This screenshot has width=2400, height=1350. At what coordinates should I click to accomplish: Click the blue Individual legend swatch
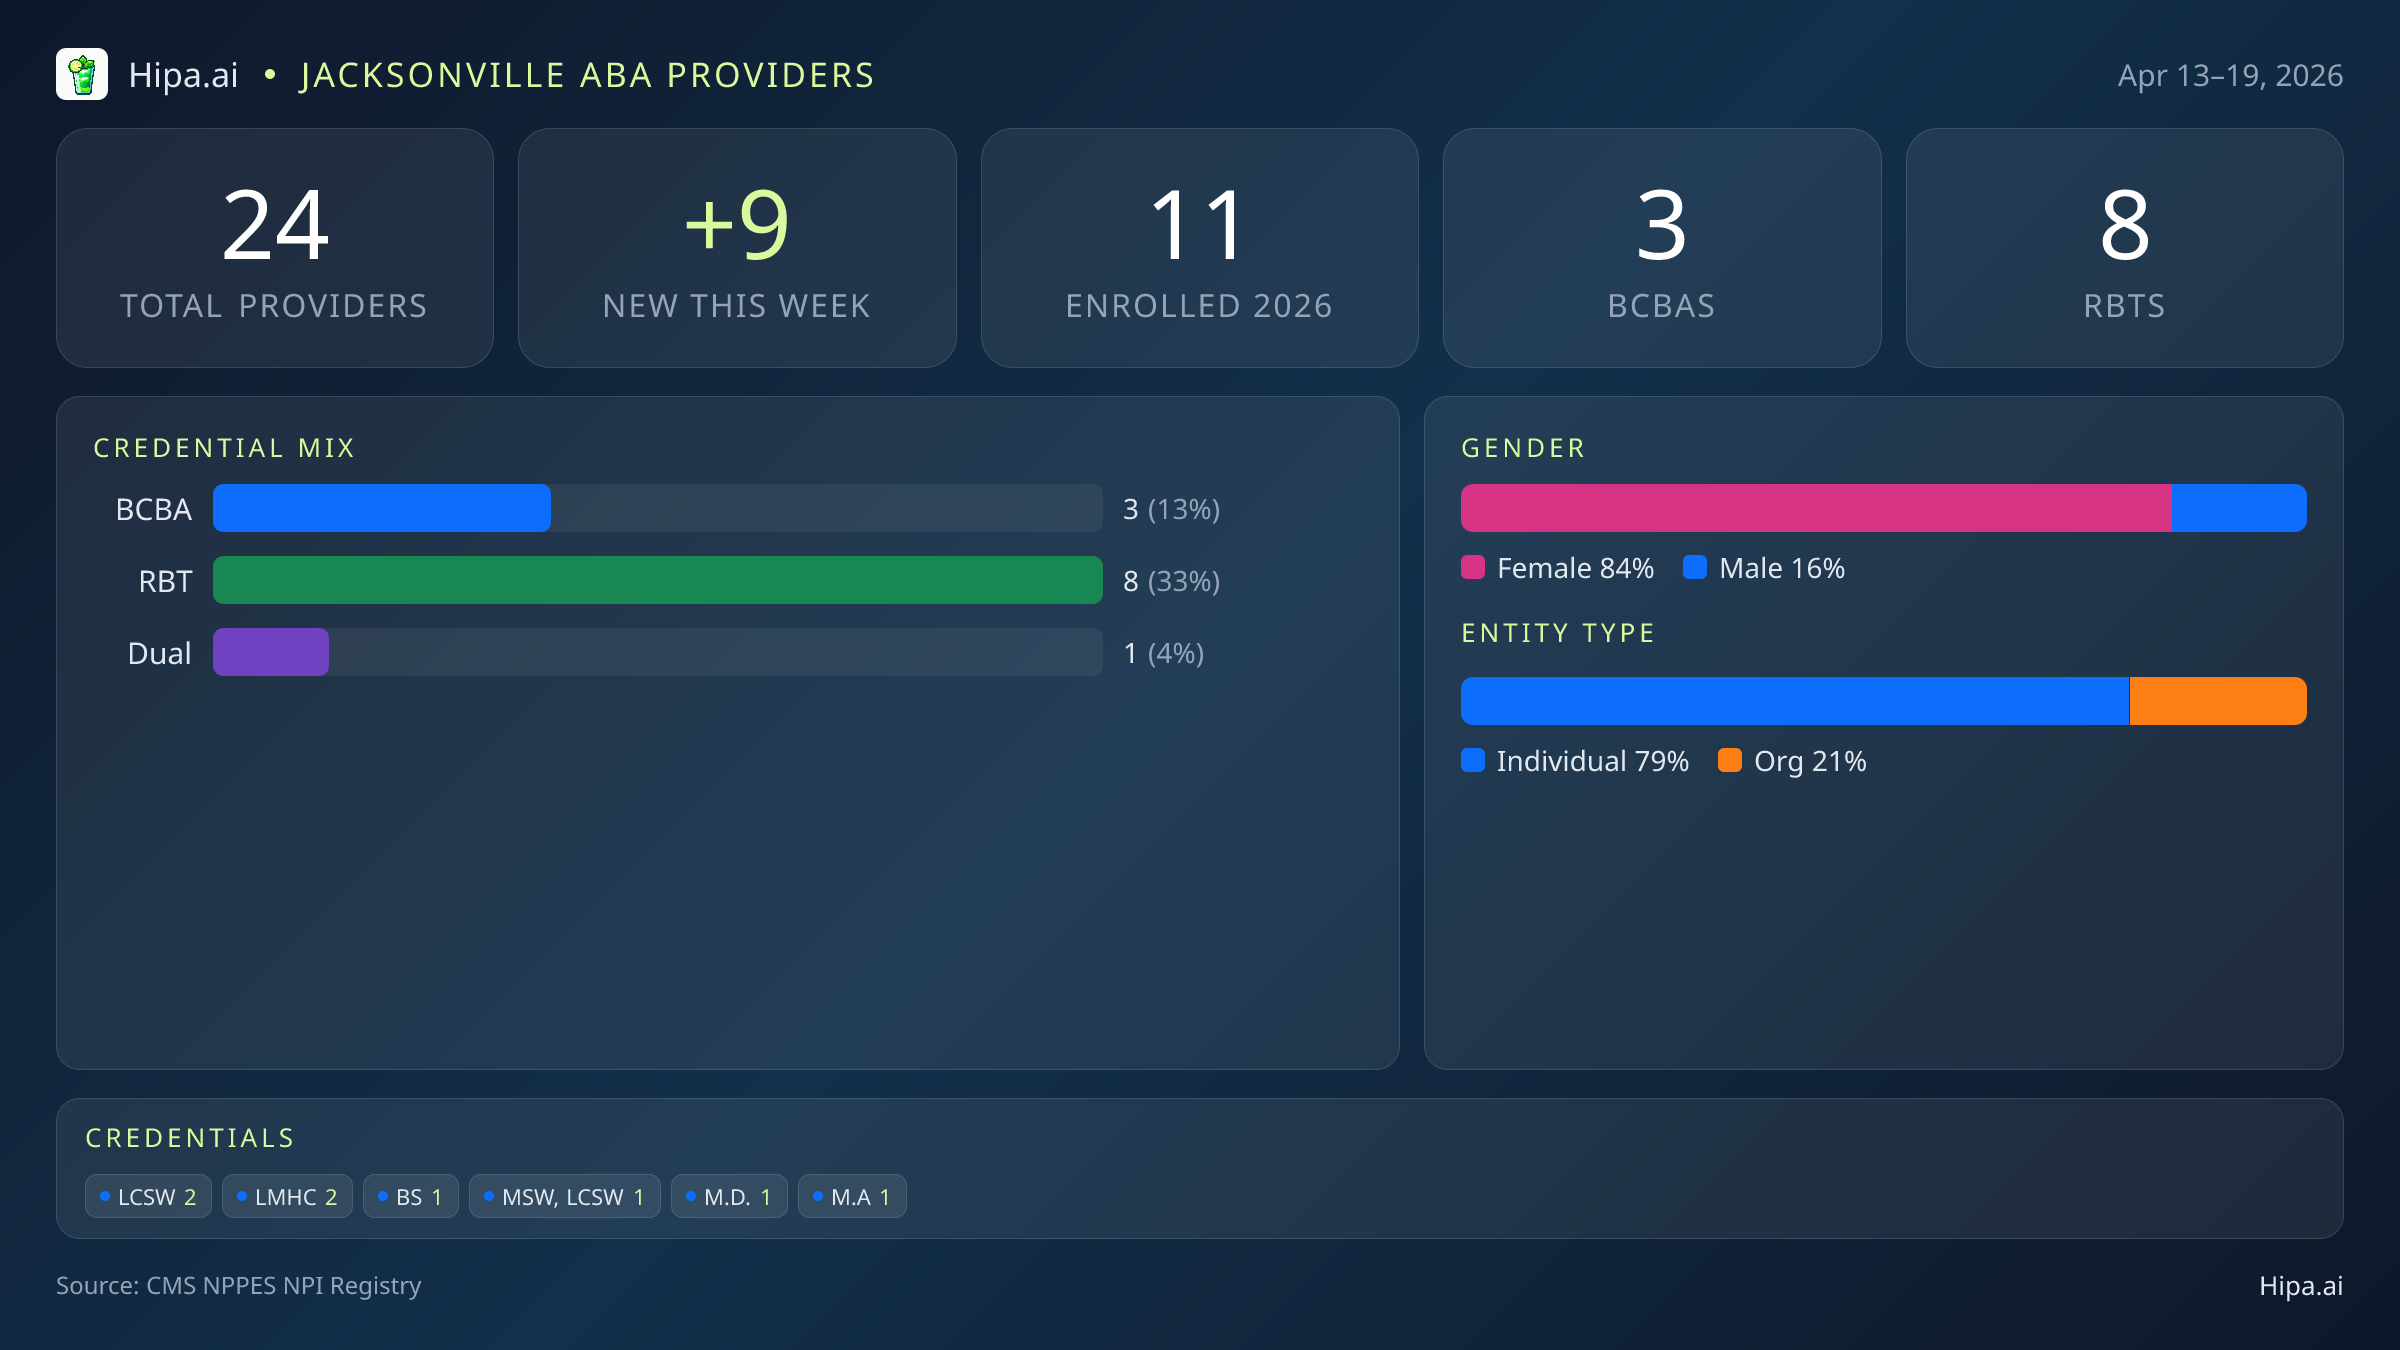1473,761
